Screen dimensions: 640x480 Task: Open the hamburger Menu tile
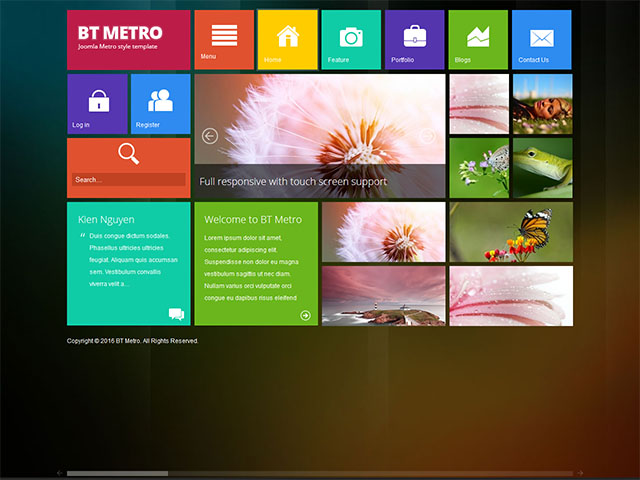(224, 40)
